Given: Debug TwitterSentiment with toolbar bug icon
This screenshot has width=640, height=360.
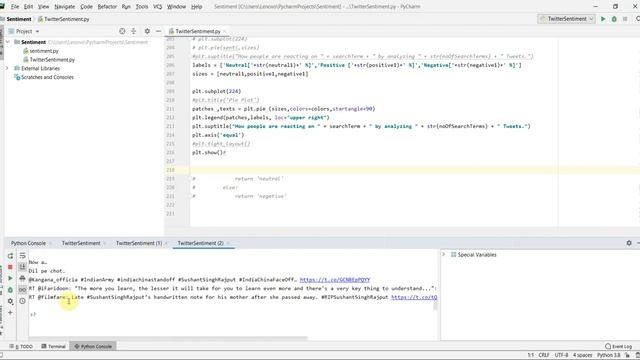Looking at the screenshot, I should coord(614,19).
